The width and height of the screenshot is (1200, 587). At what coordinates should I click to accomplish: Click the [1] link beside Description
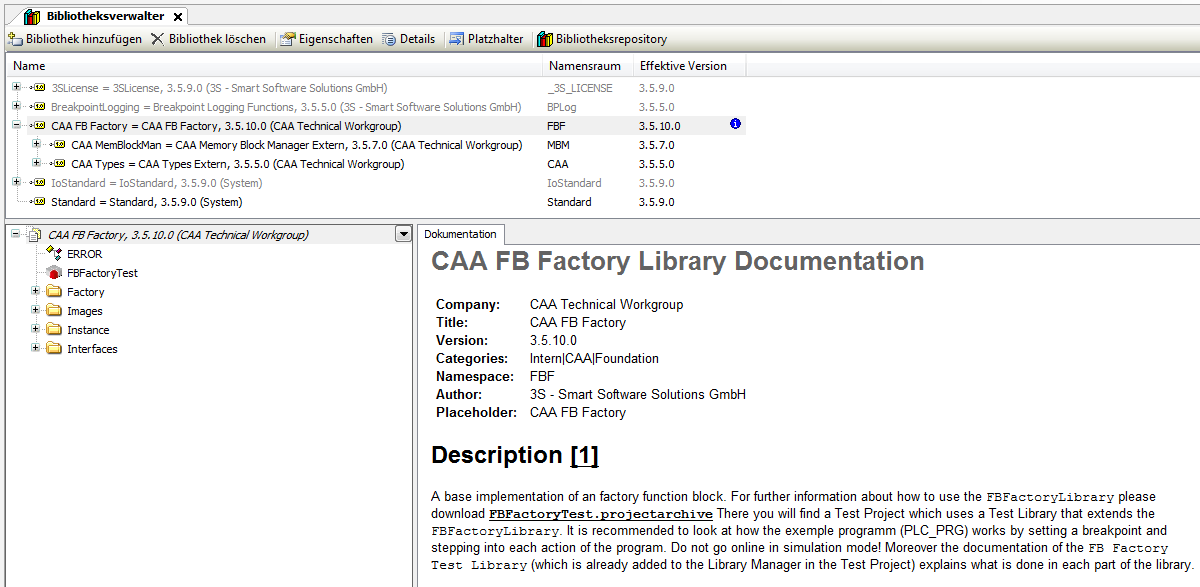pyautogui.click(x=584, y=455)
